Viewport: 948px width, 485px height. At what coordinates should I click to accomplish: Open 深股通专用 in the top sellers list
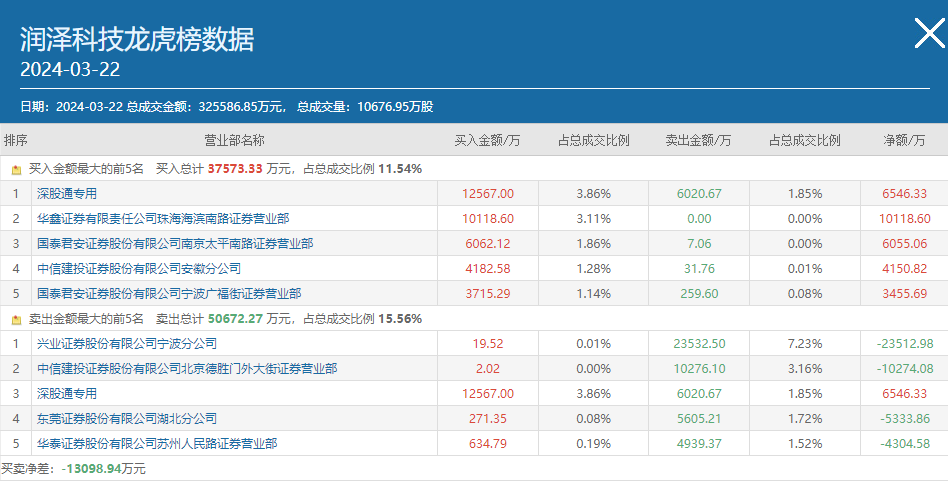coord(67,394)
